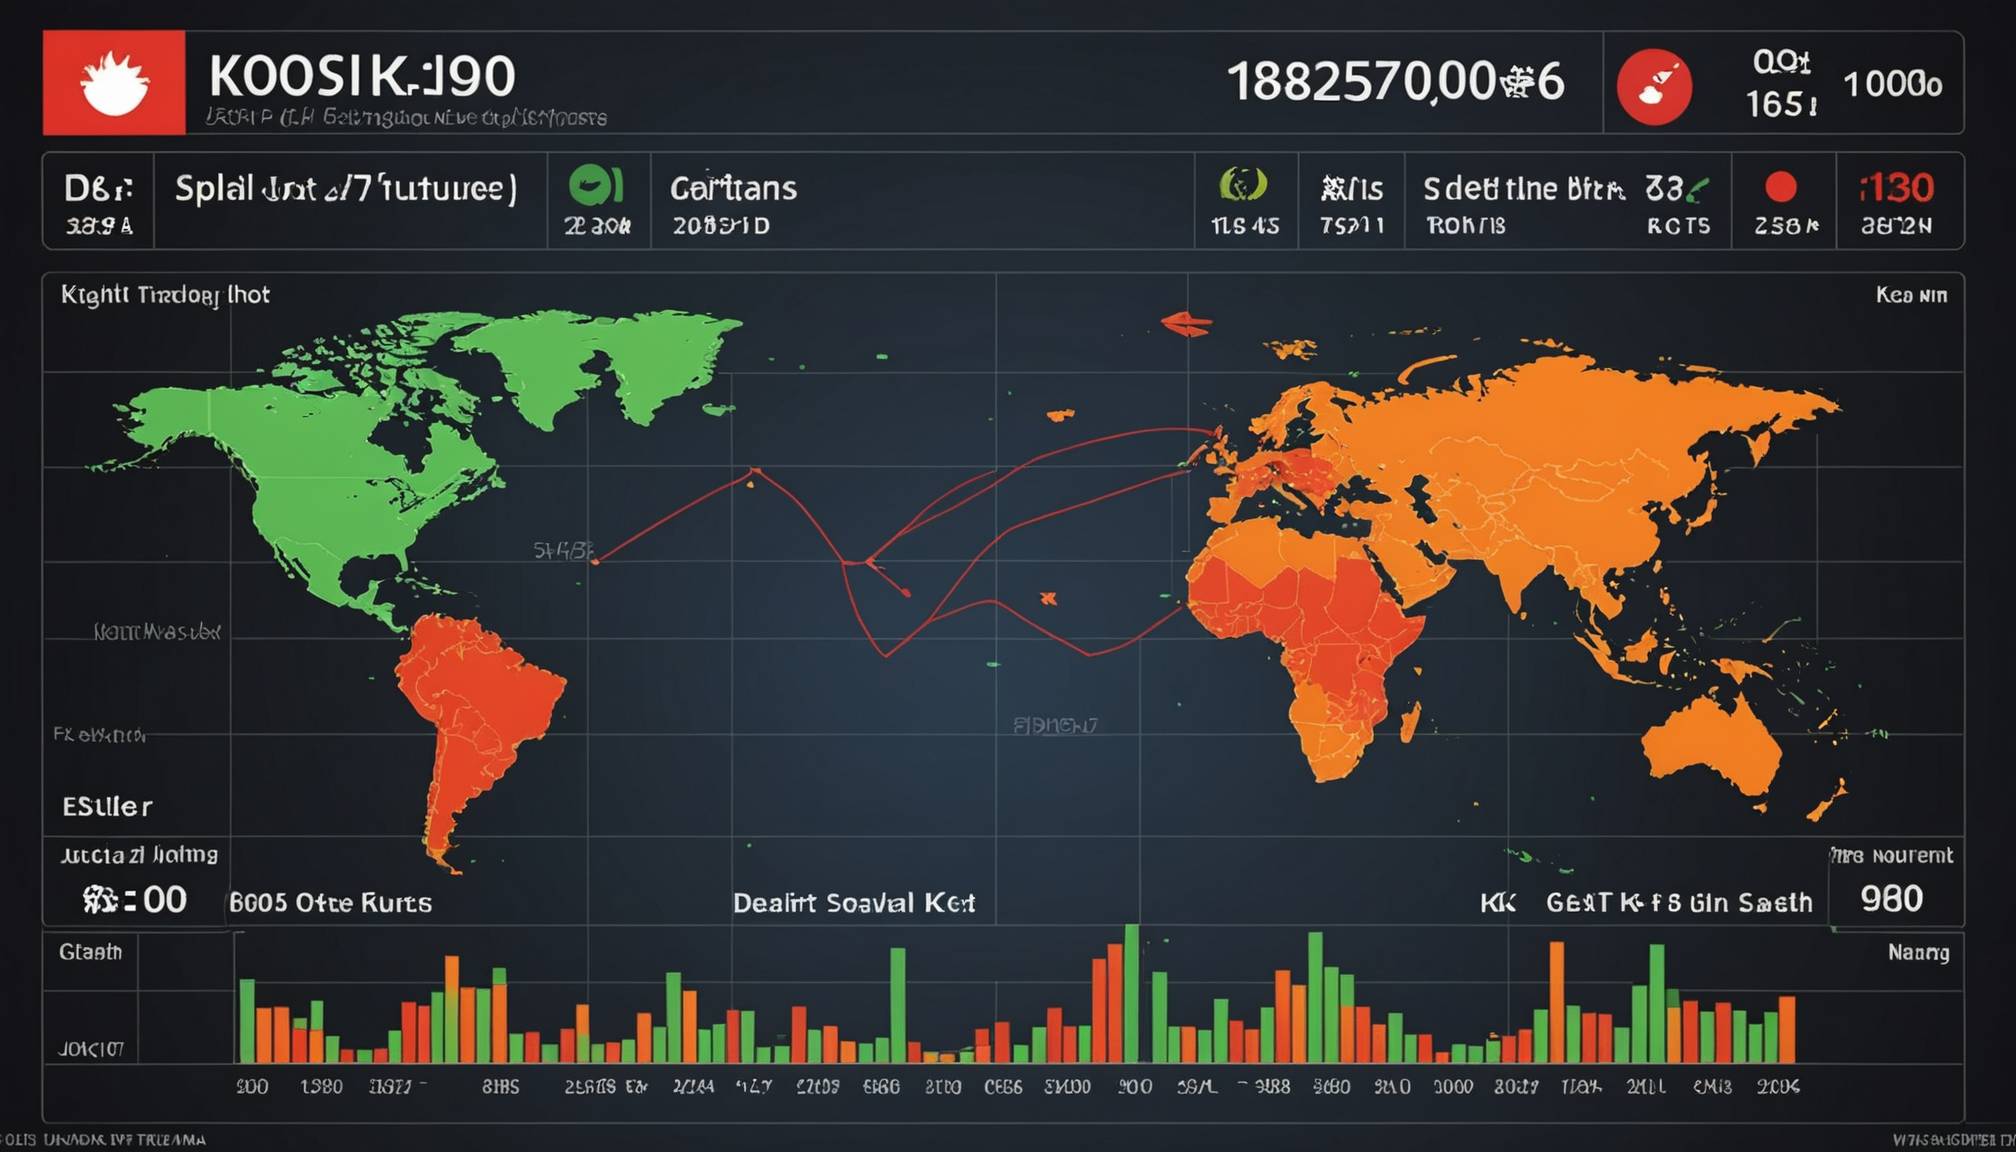Click the green oval icon above 2230k
Image resolution: width=2016 pixels, height=1152 pixels.
click(597, 185)
